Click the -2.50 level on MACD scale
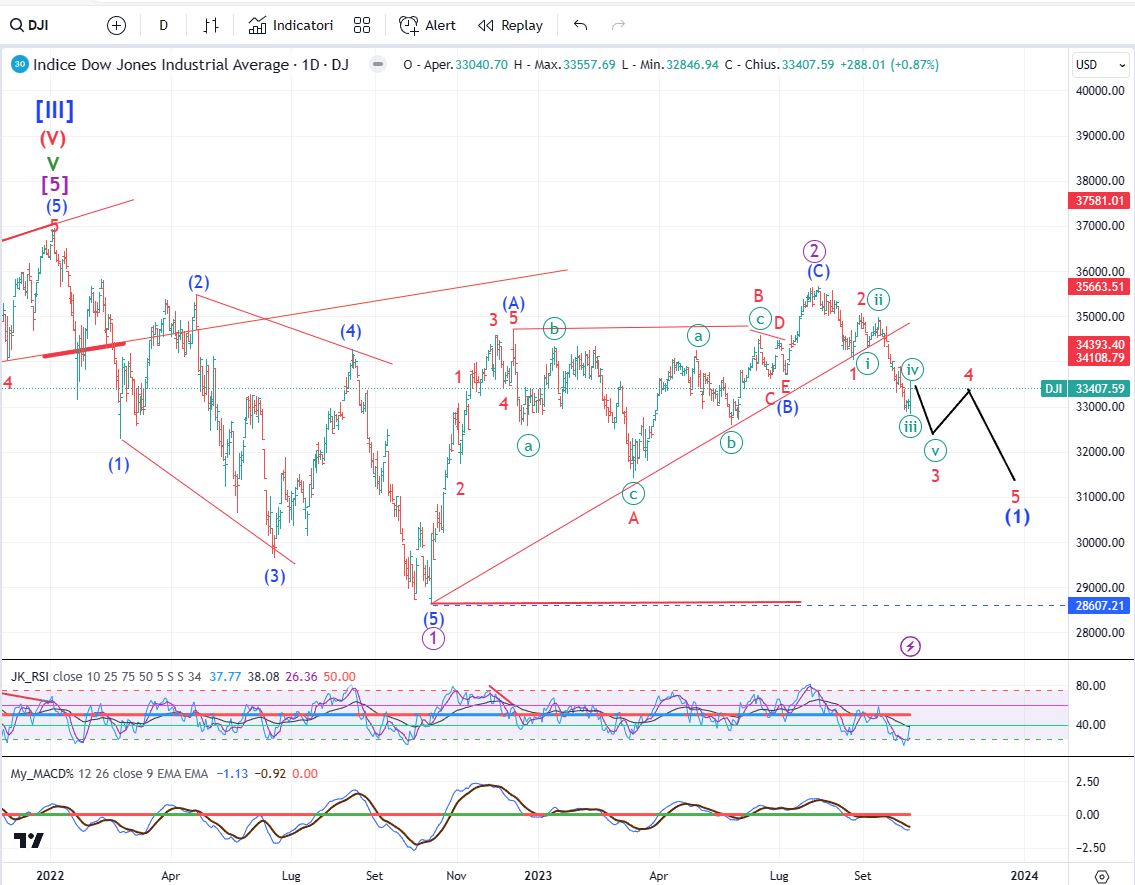The image size is (1135, 885). click(1089, 847)
